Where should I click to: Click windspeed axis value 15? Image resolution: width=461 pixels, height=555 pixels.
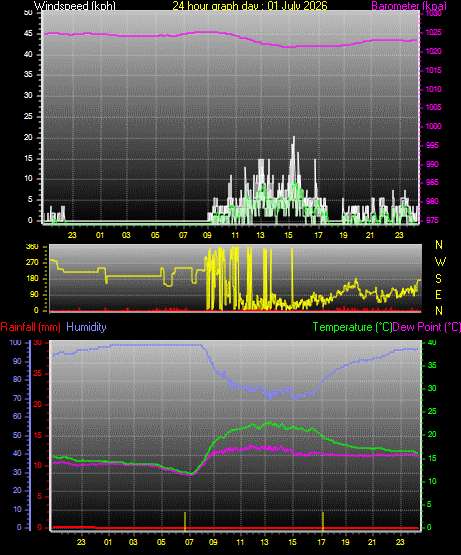(28, 158)
